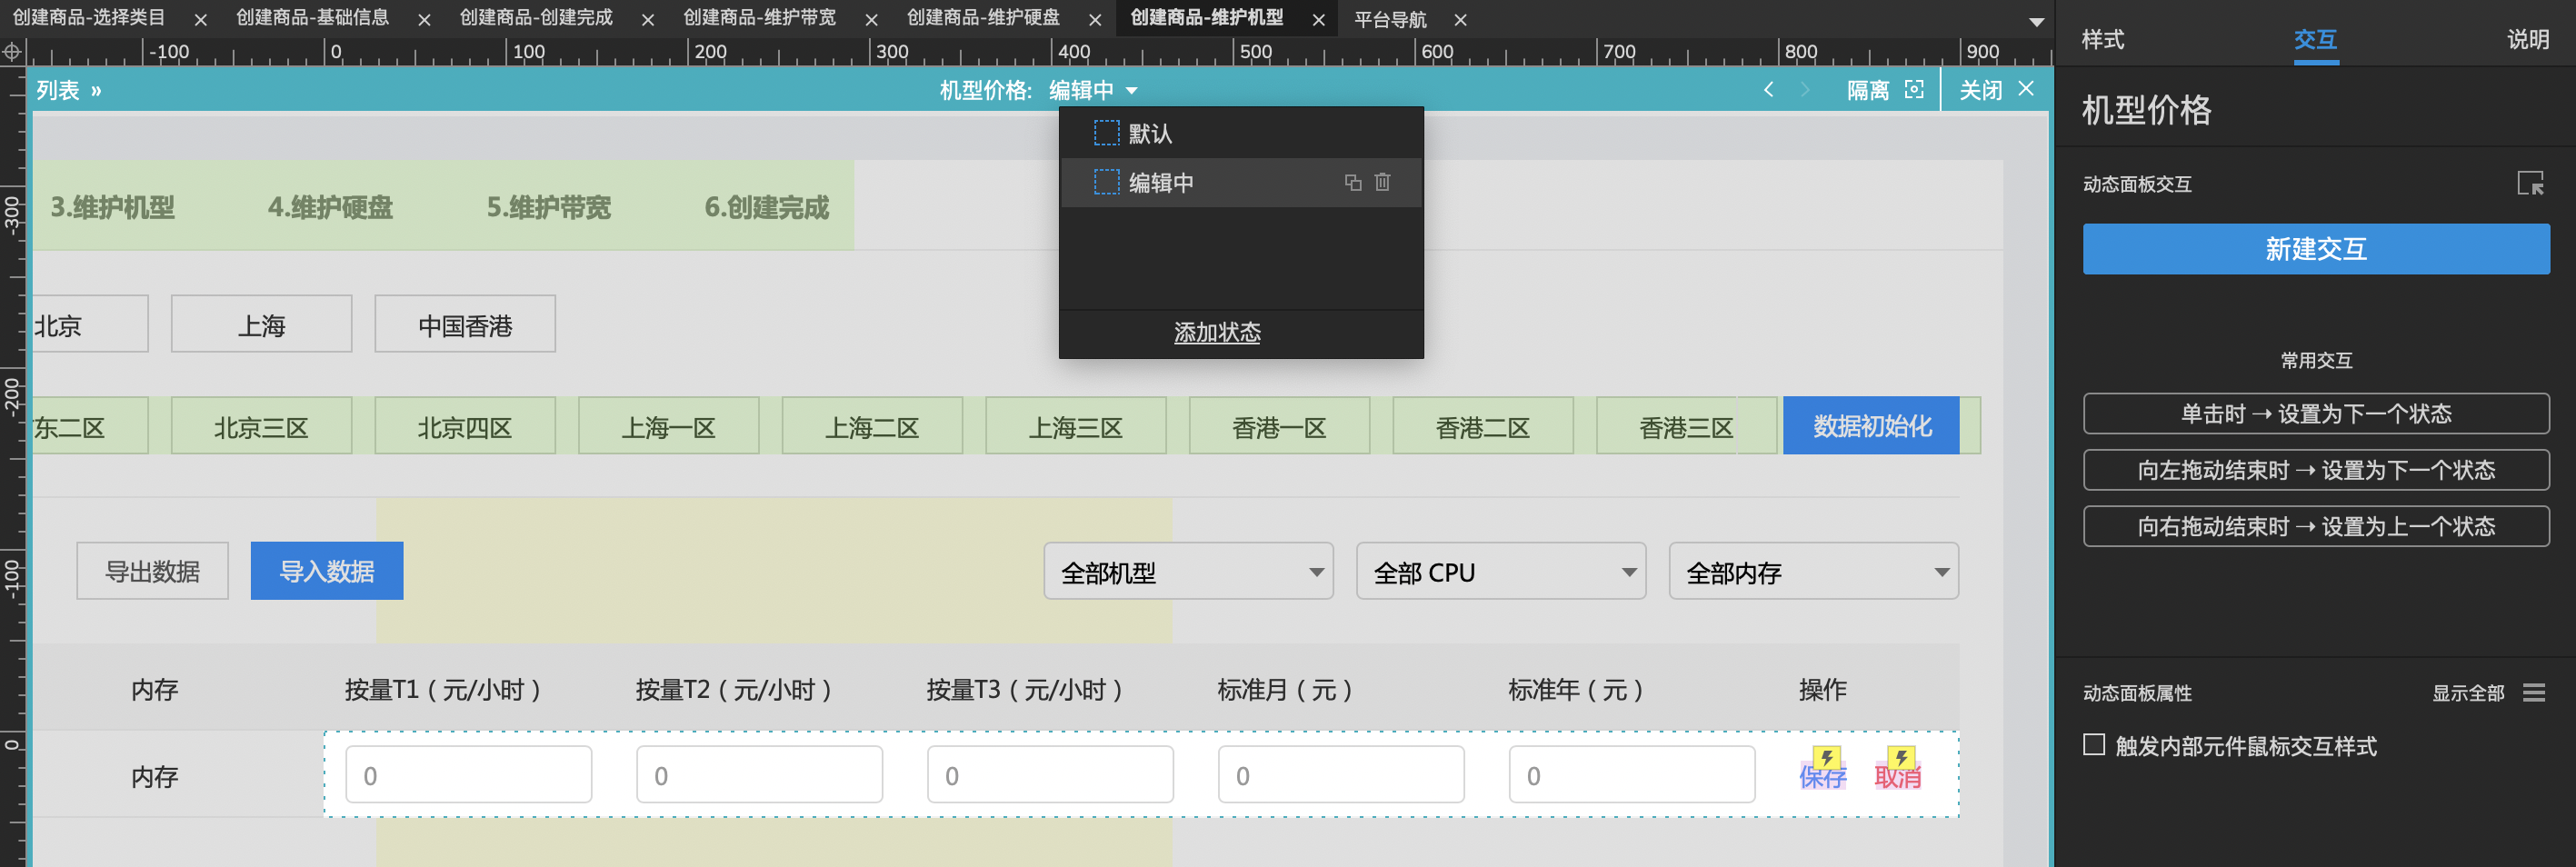Click 显示全部 link
This screenshot has width=2576, height=867.
click(x=2468, y=693)
